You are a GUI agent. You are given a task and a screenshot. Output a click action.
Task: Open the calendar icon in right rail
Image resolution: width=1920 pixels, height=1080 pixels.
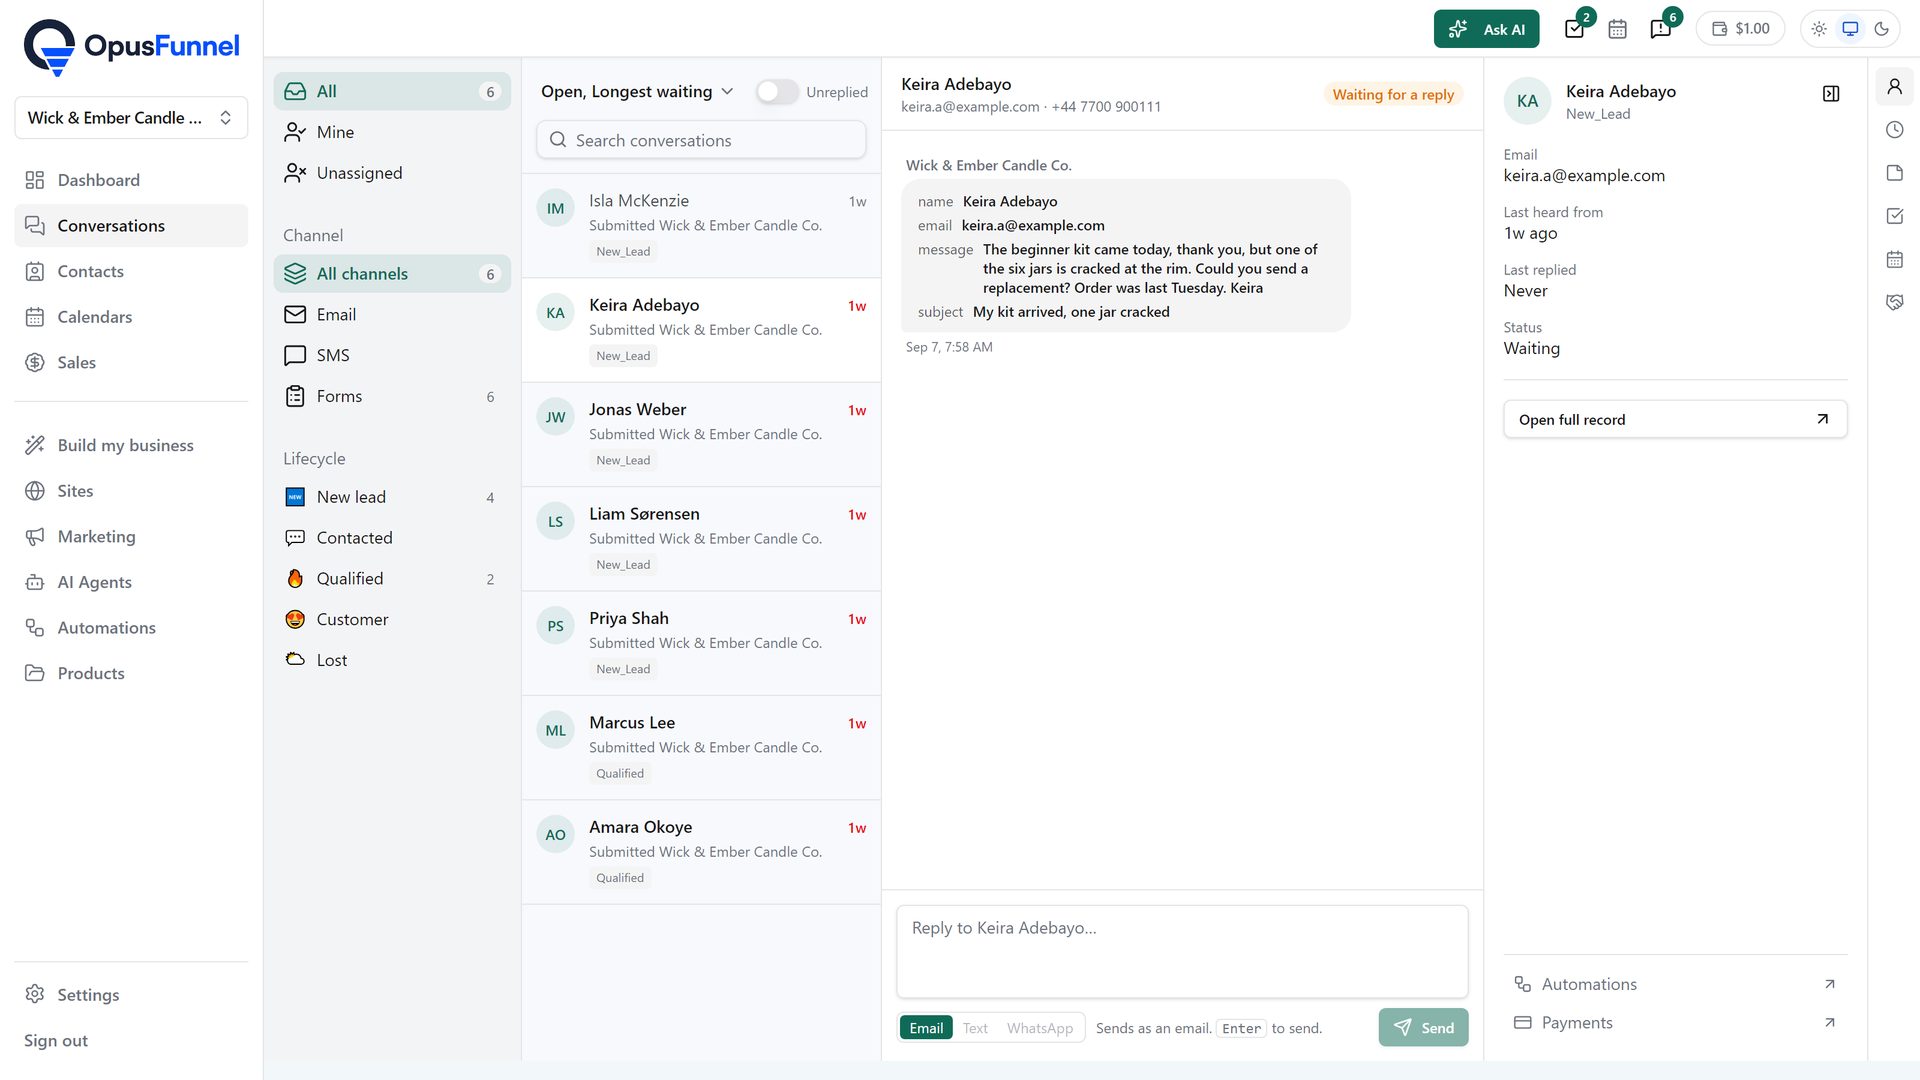click(1894, 259)
